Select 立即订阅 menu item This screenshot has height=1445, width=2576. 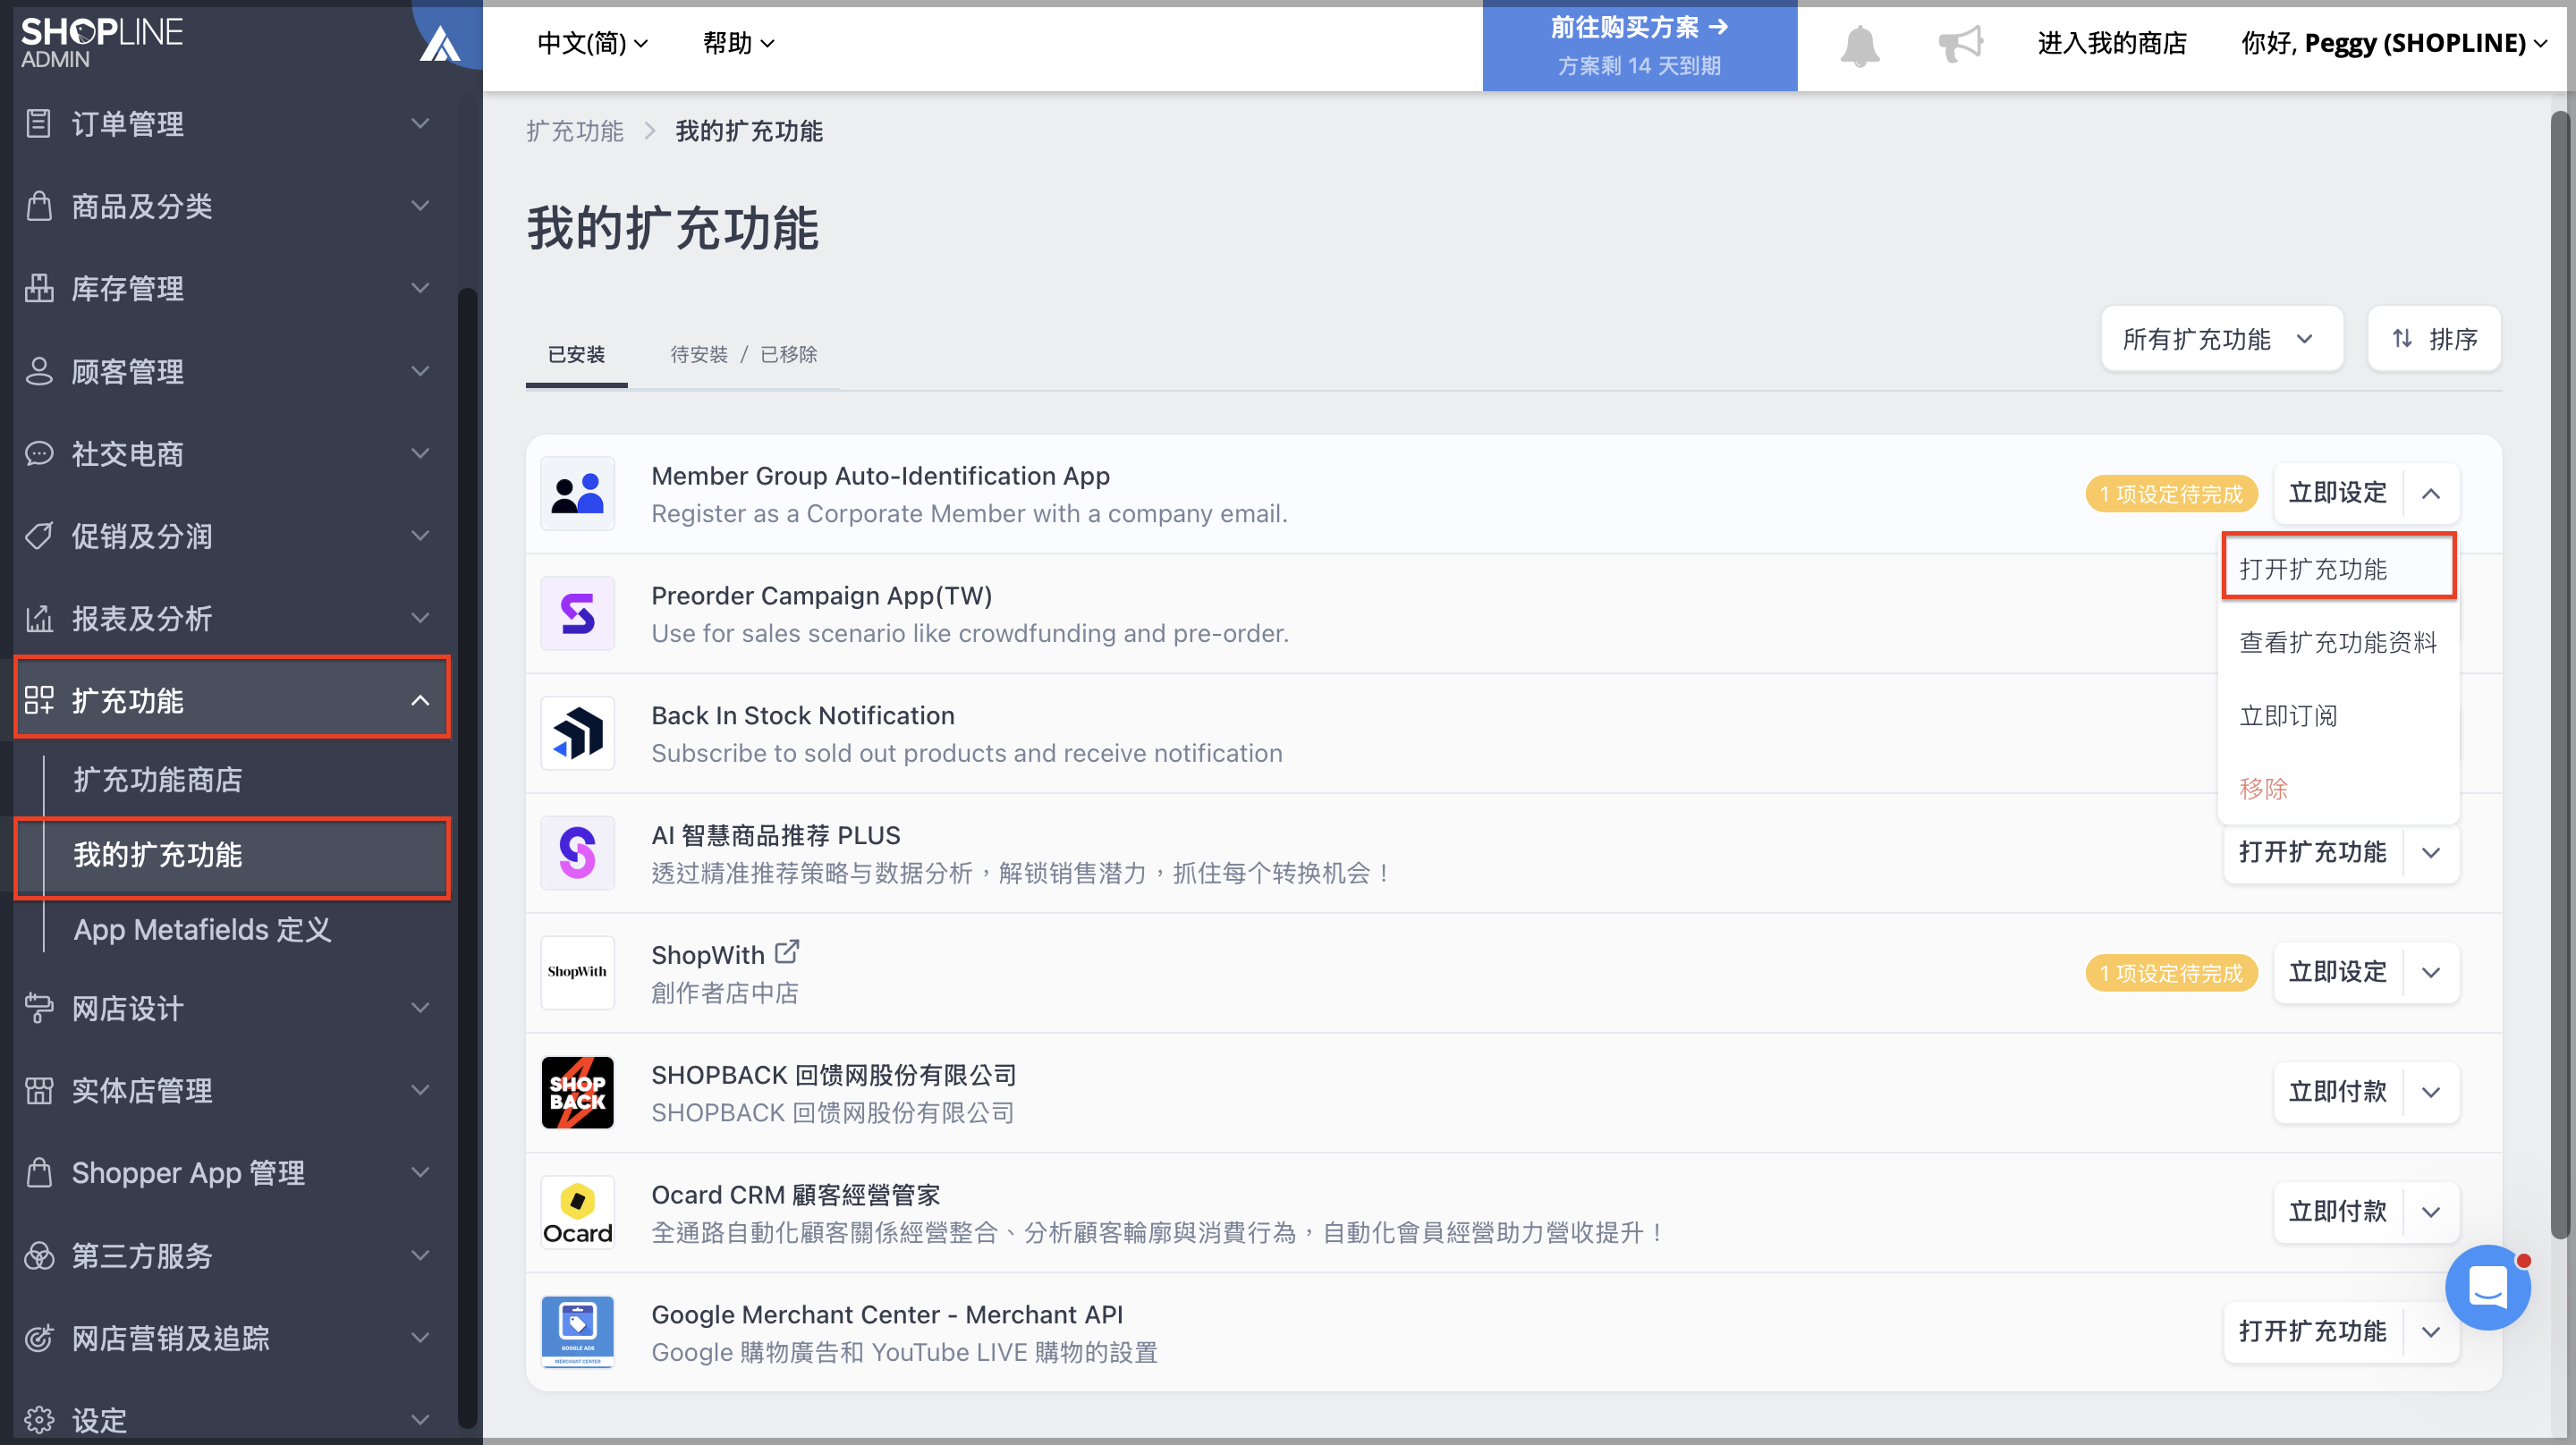[2338, 715]
